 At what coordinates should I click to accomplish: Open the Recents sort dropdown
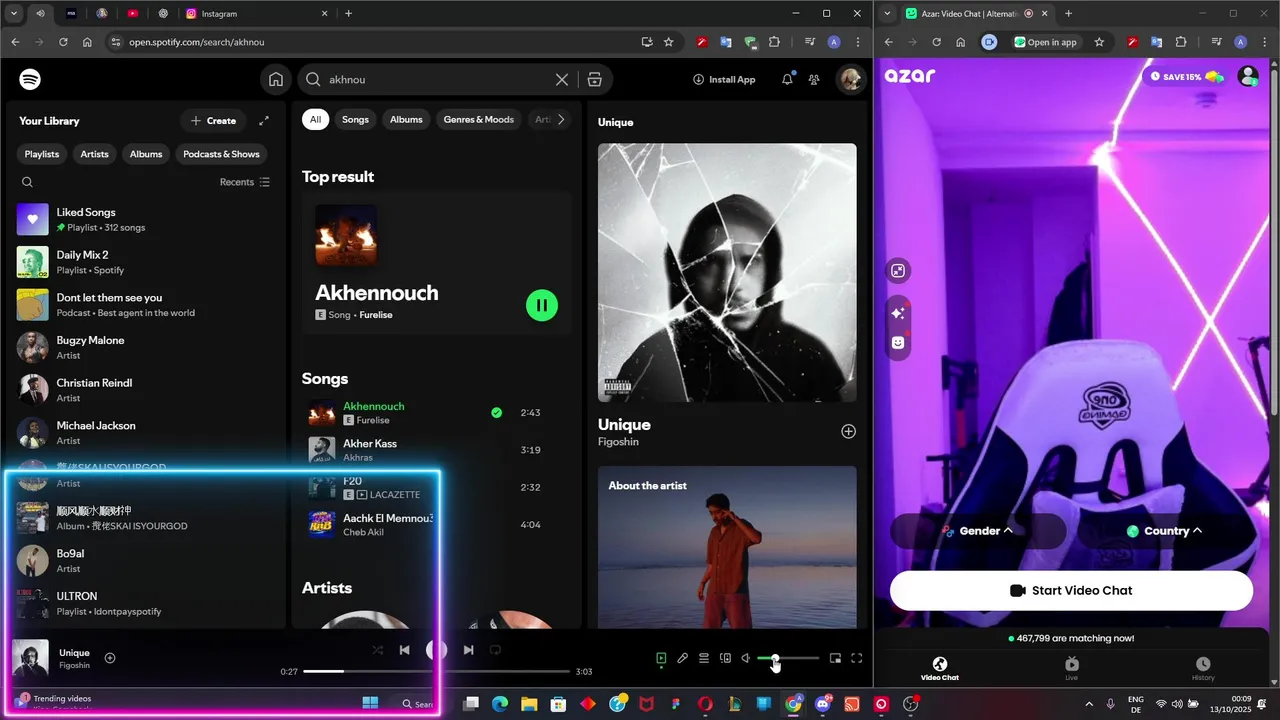point(245,182)
